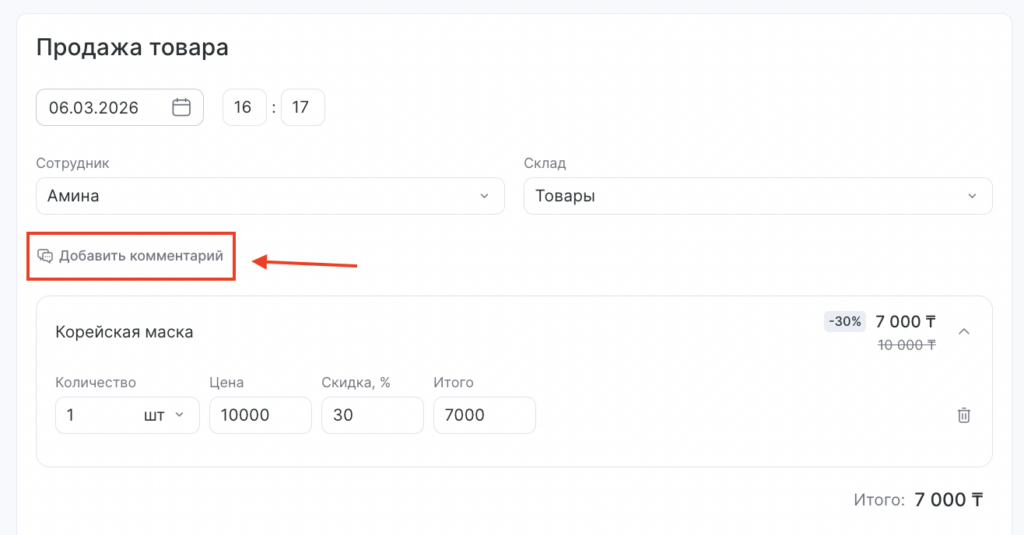Click the comment bubble icon
1024x535 pixels.
pos(45,256)
